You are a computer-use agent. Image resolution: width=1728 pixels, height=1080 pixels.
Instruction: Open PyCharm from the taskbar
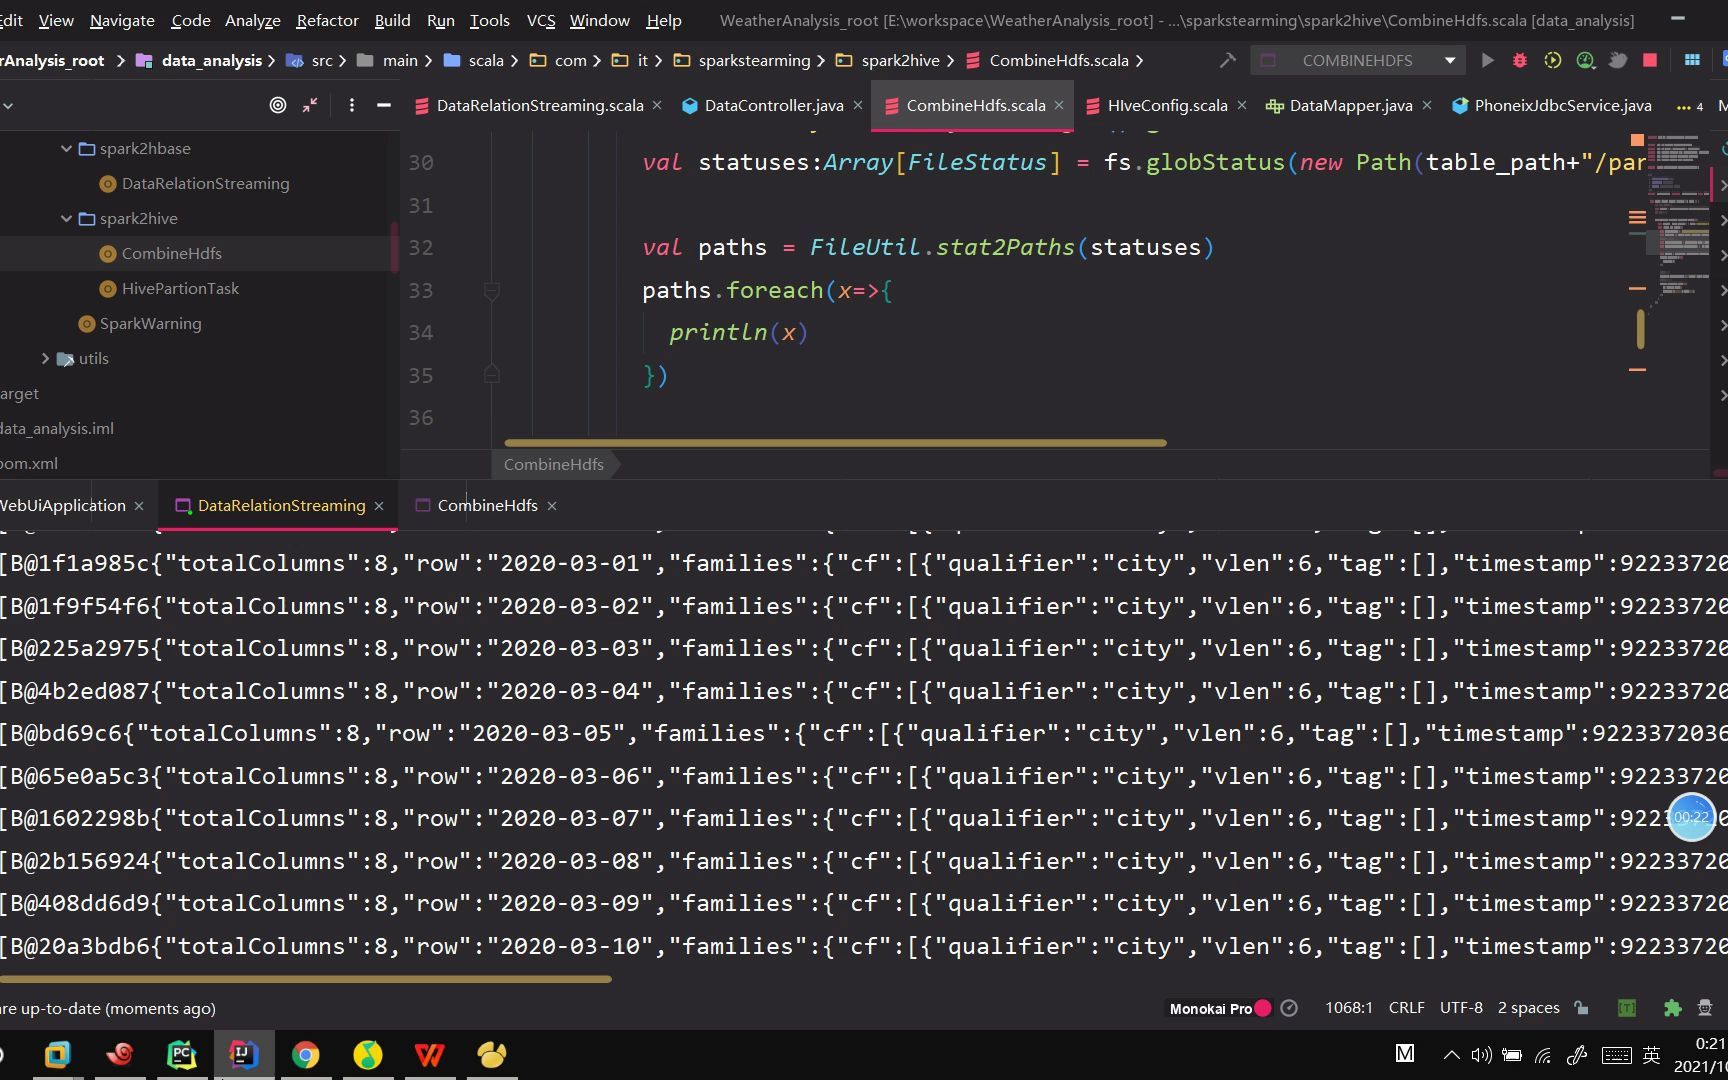tap(182, 1054)
